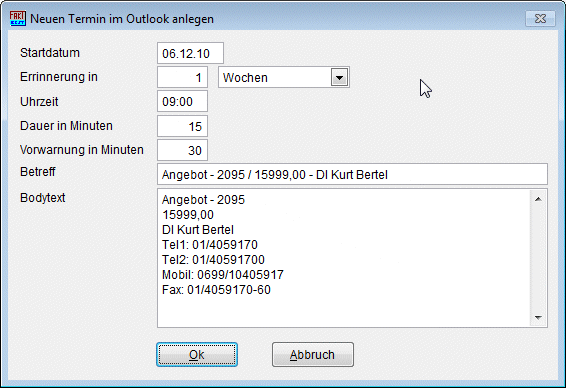Click the FAKT application icon in title bar
This screenshot has width=566, height=388.
pyautogui.click(x=18, y=18)
